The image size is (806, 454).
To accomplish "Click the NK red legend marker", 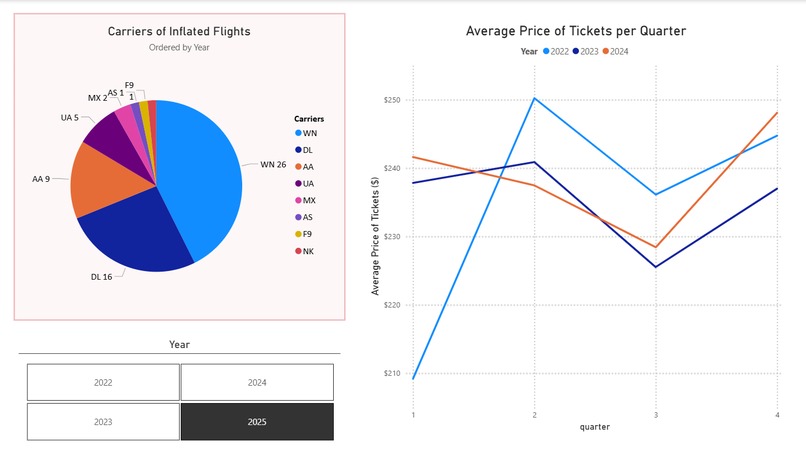I will click(298, 251).
